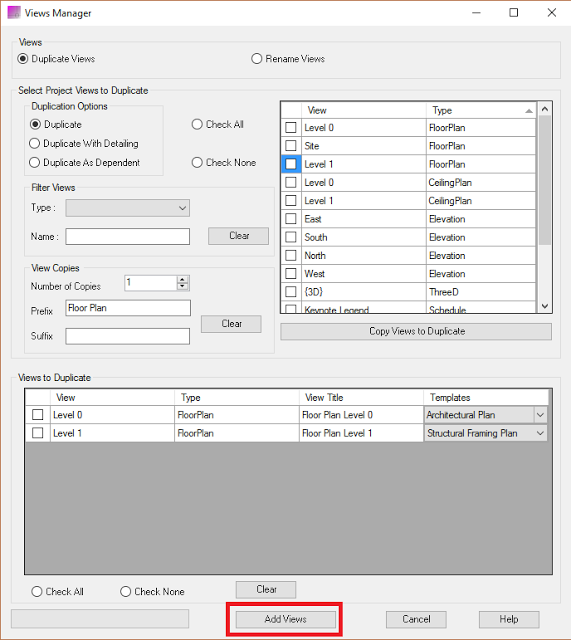Click the scroll up arrow in views list
The height and width of the screenshot is (640, 571).
[x=544, y=109]
